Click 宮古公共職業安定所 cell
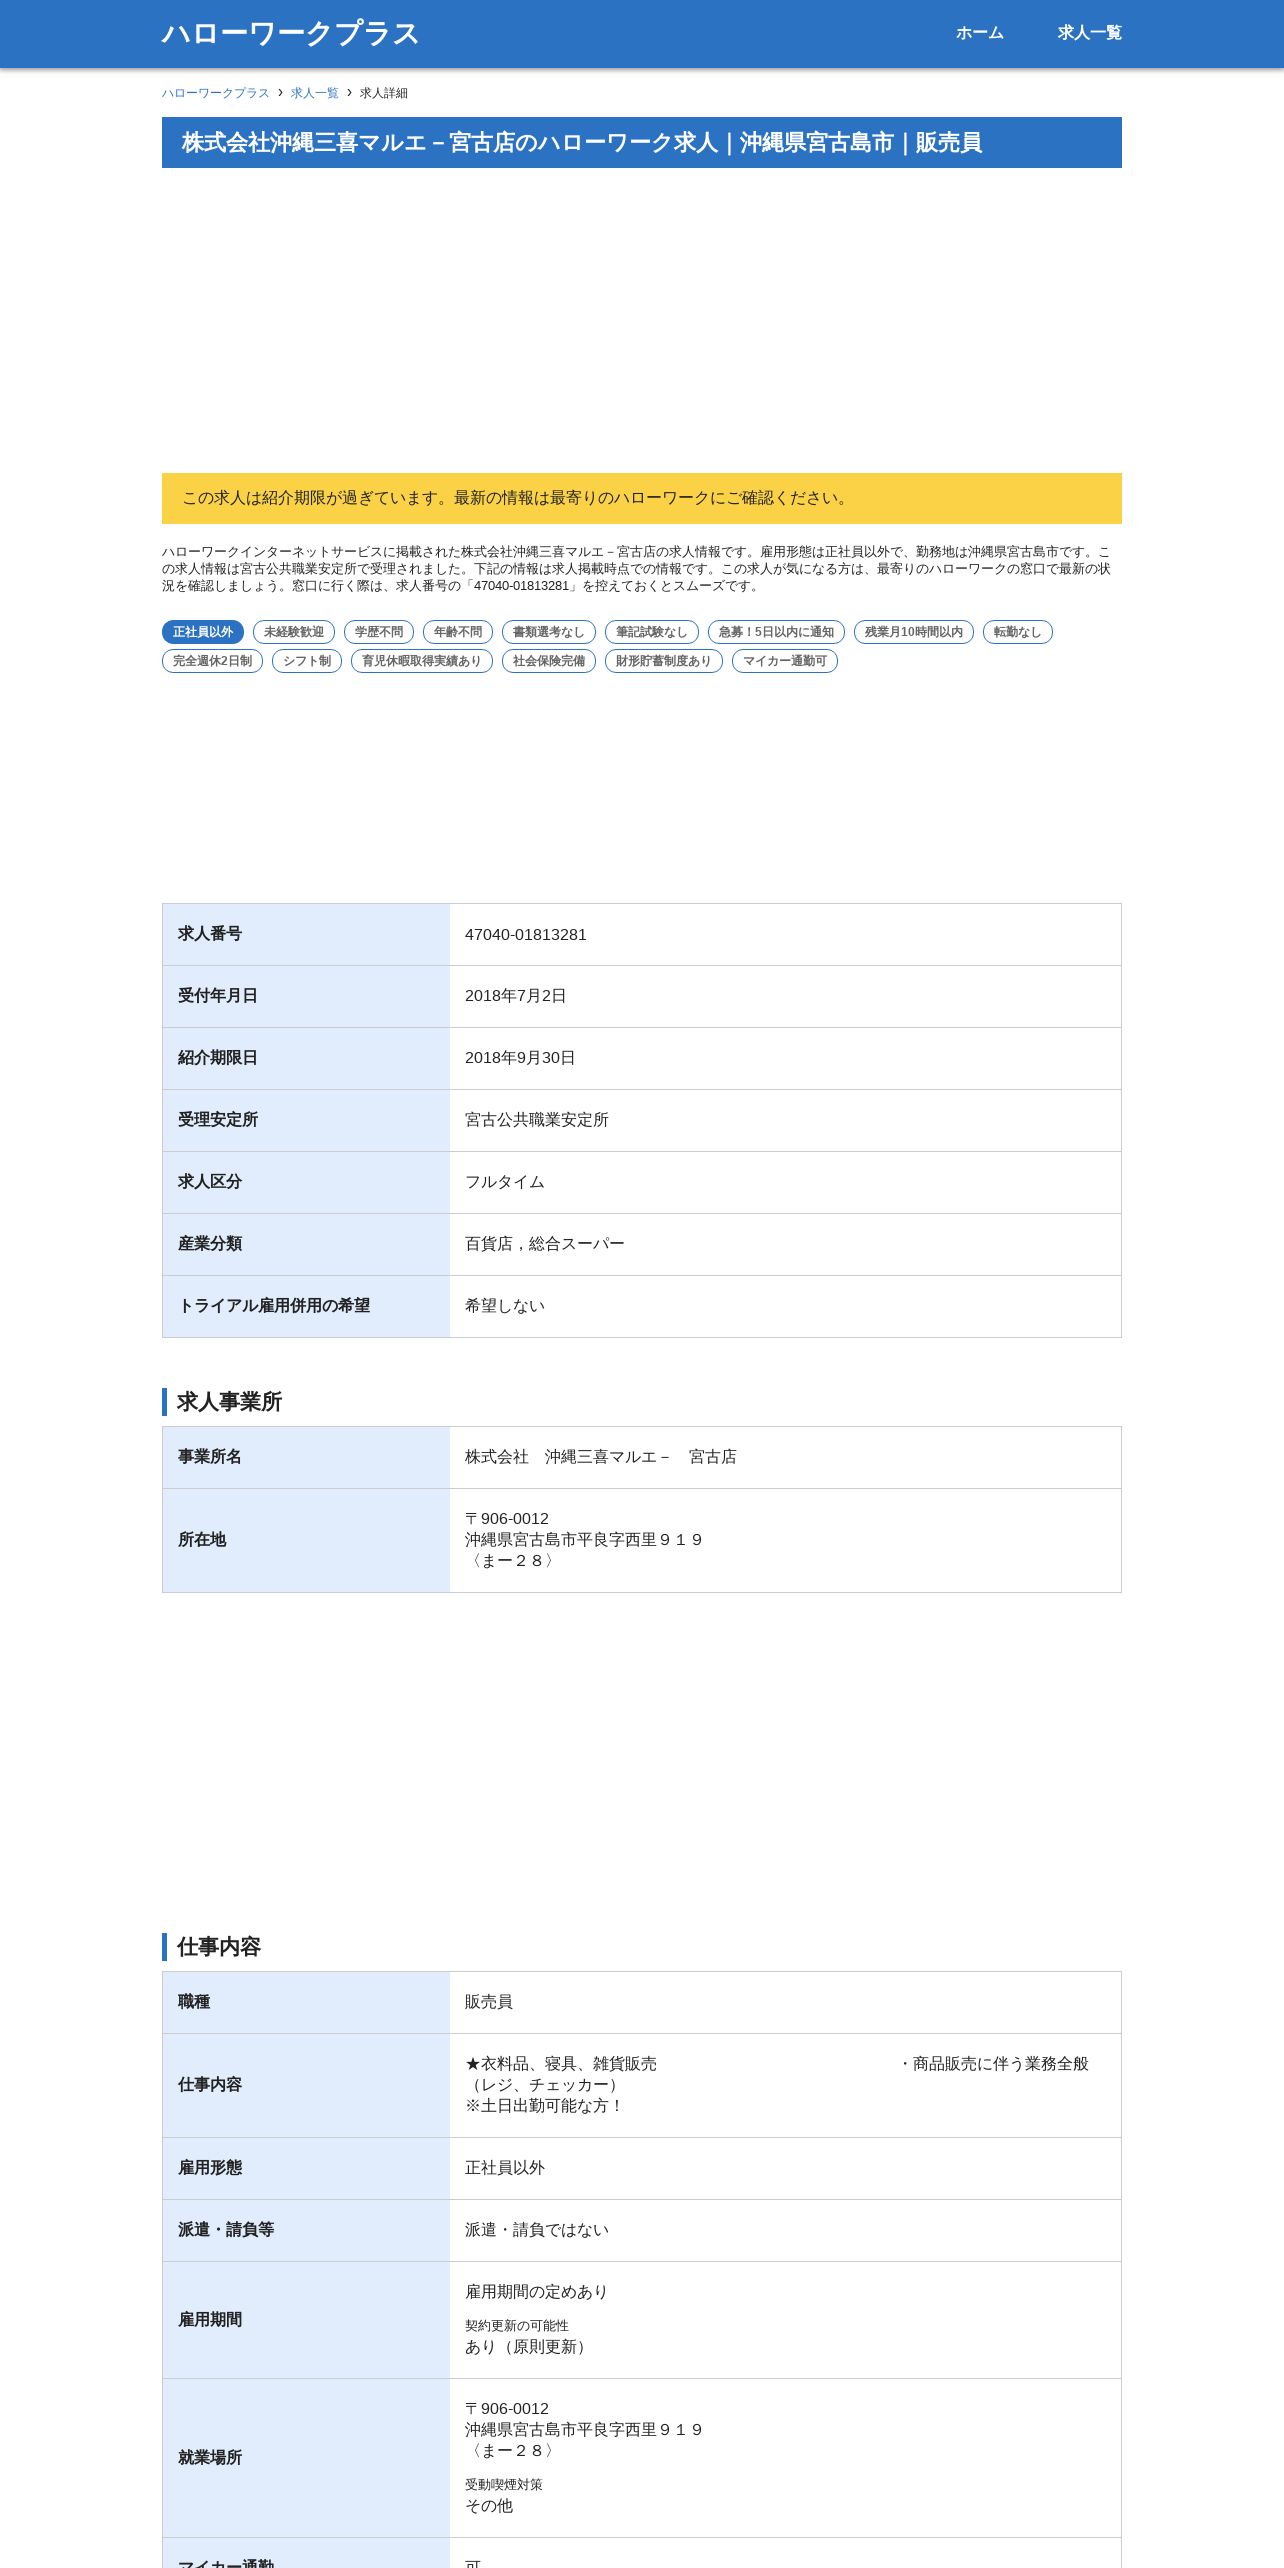 click(785, 1120)
